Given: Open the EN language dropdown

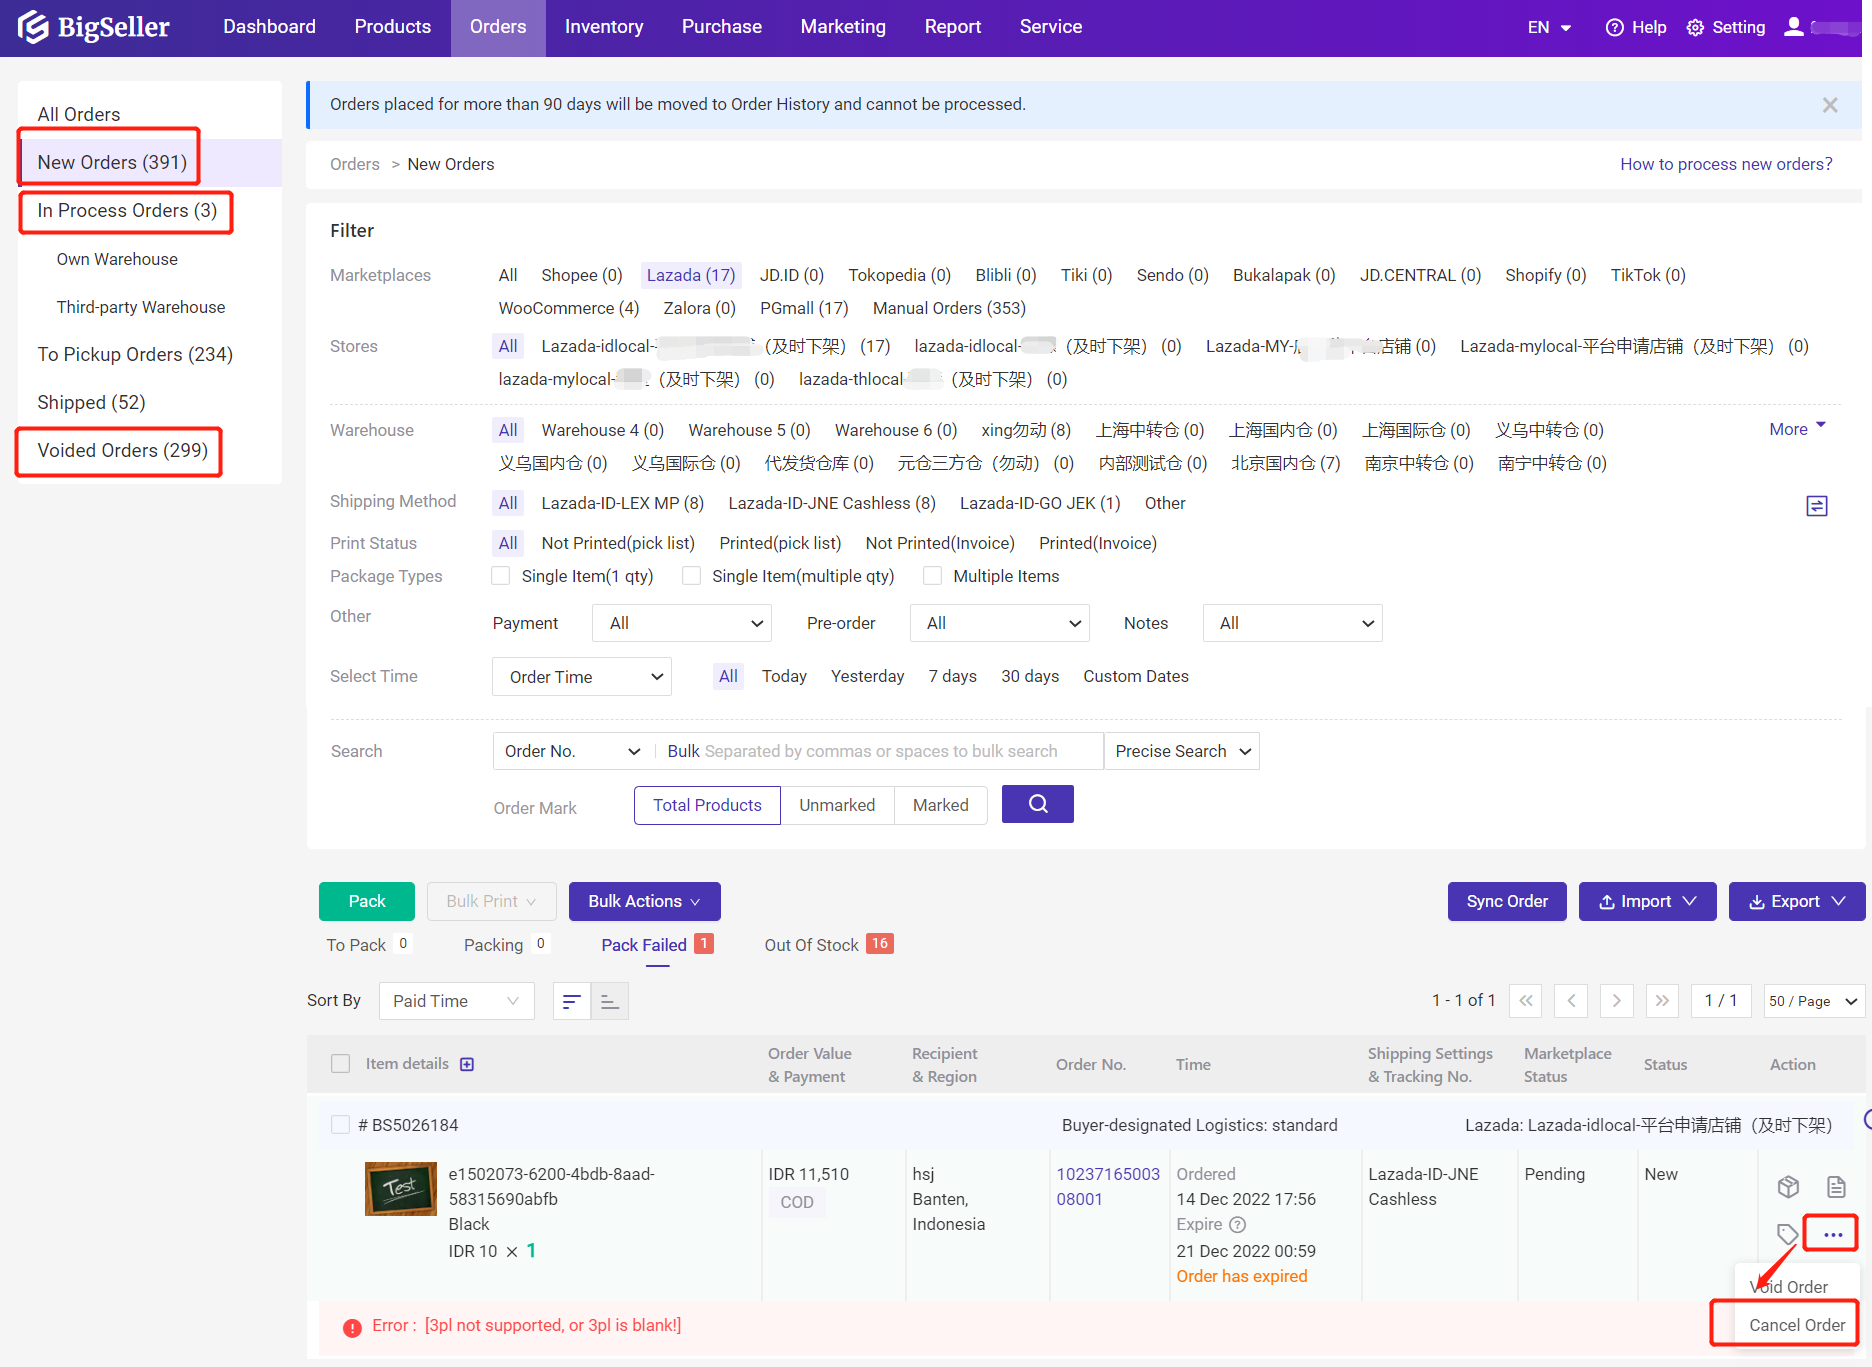Looking at the screenshot, I should click(1549, 27).
